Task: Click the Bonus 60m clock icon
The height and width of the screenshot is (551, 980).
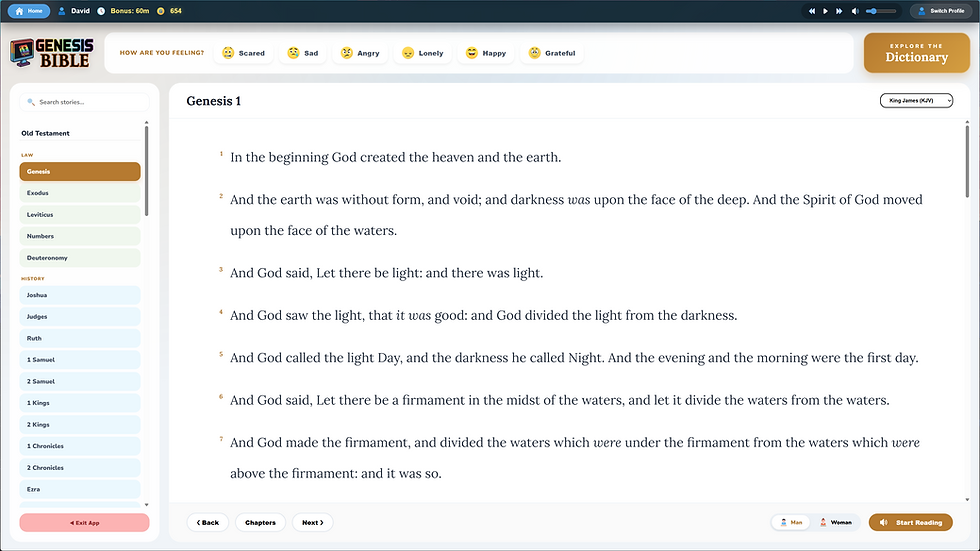Action: click(x=101, y=11)
